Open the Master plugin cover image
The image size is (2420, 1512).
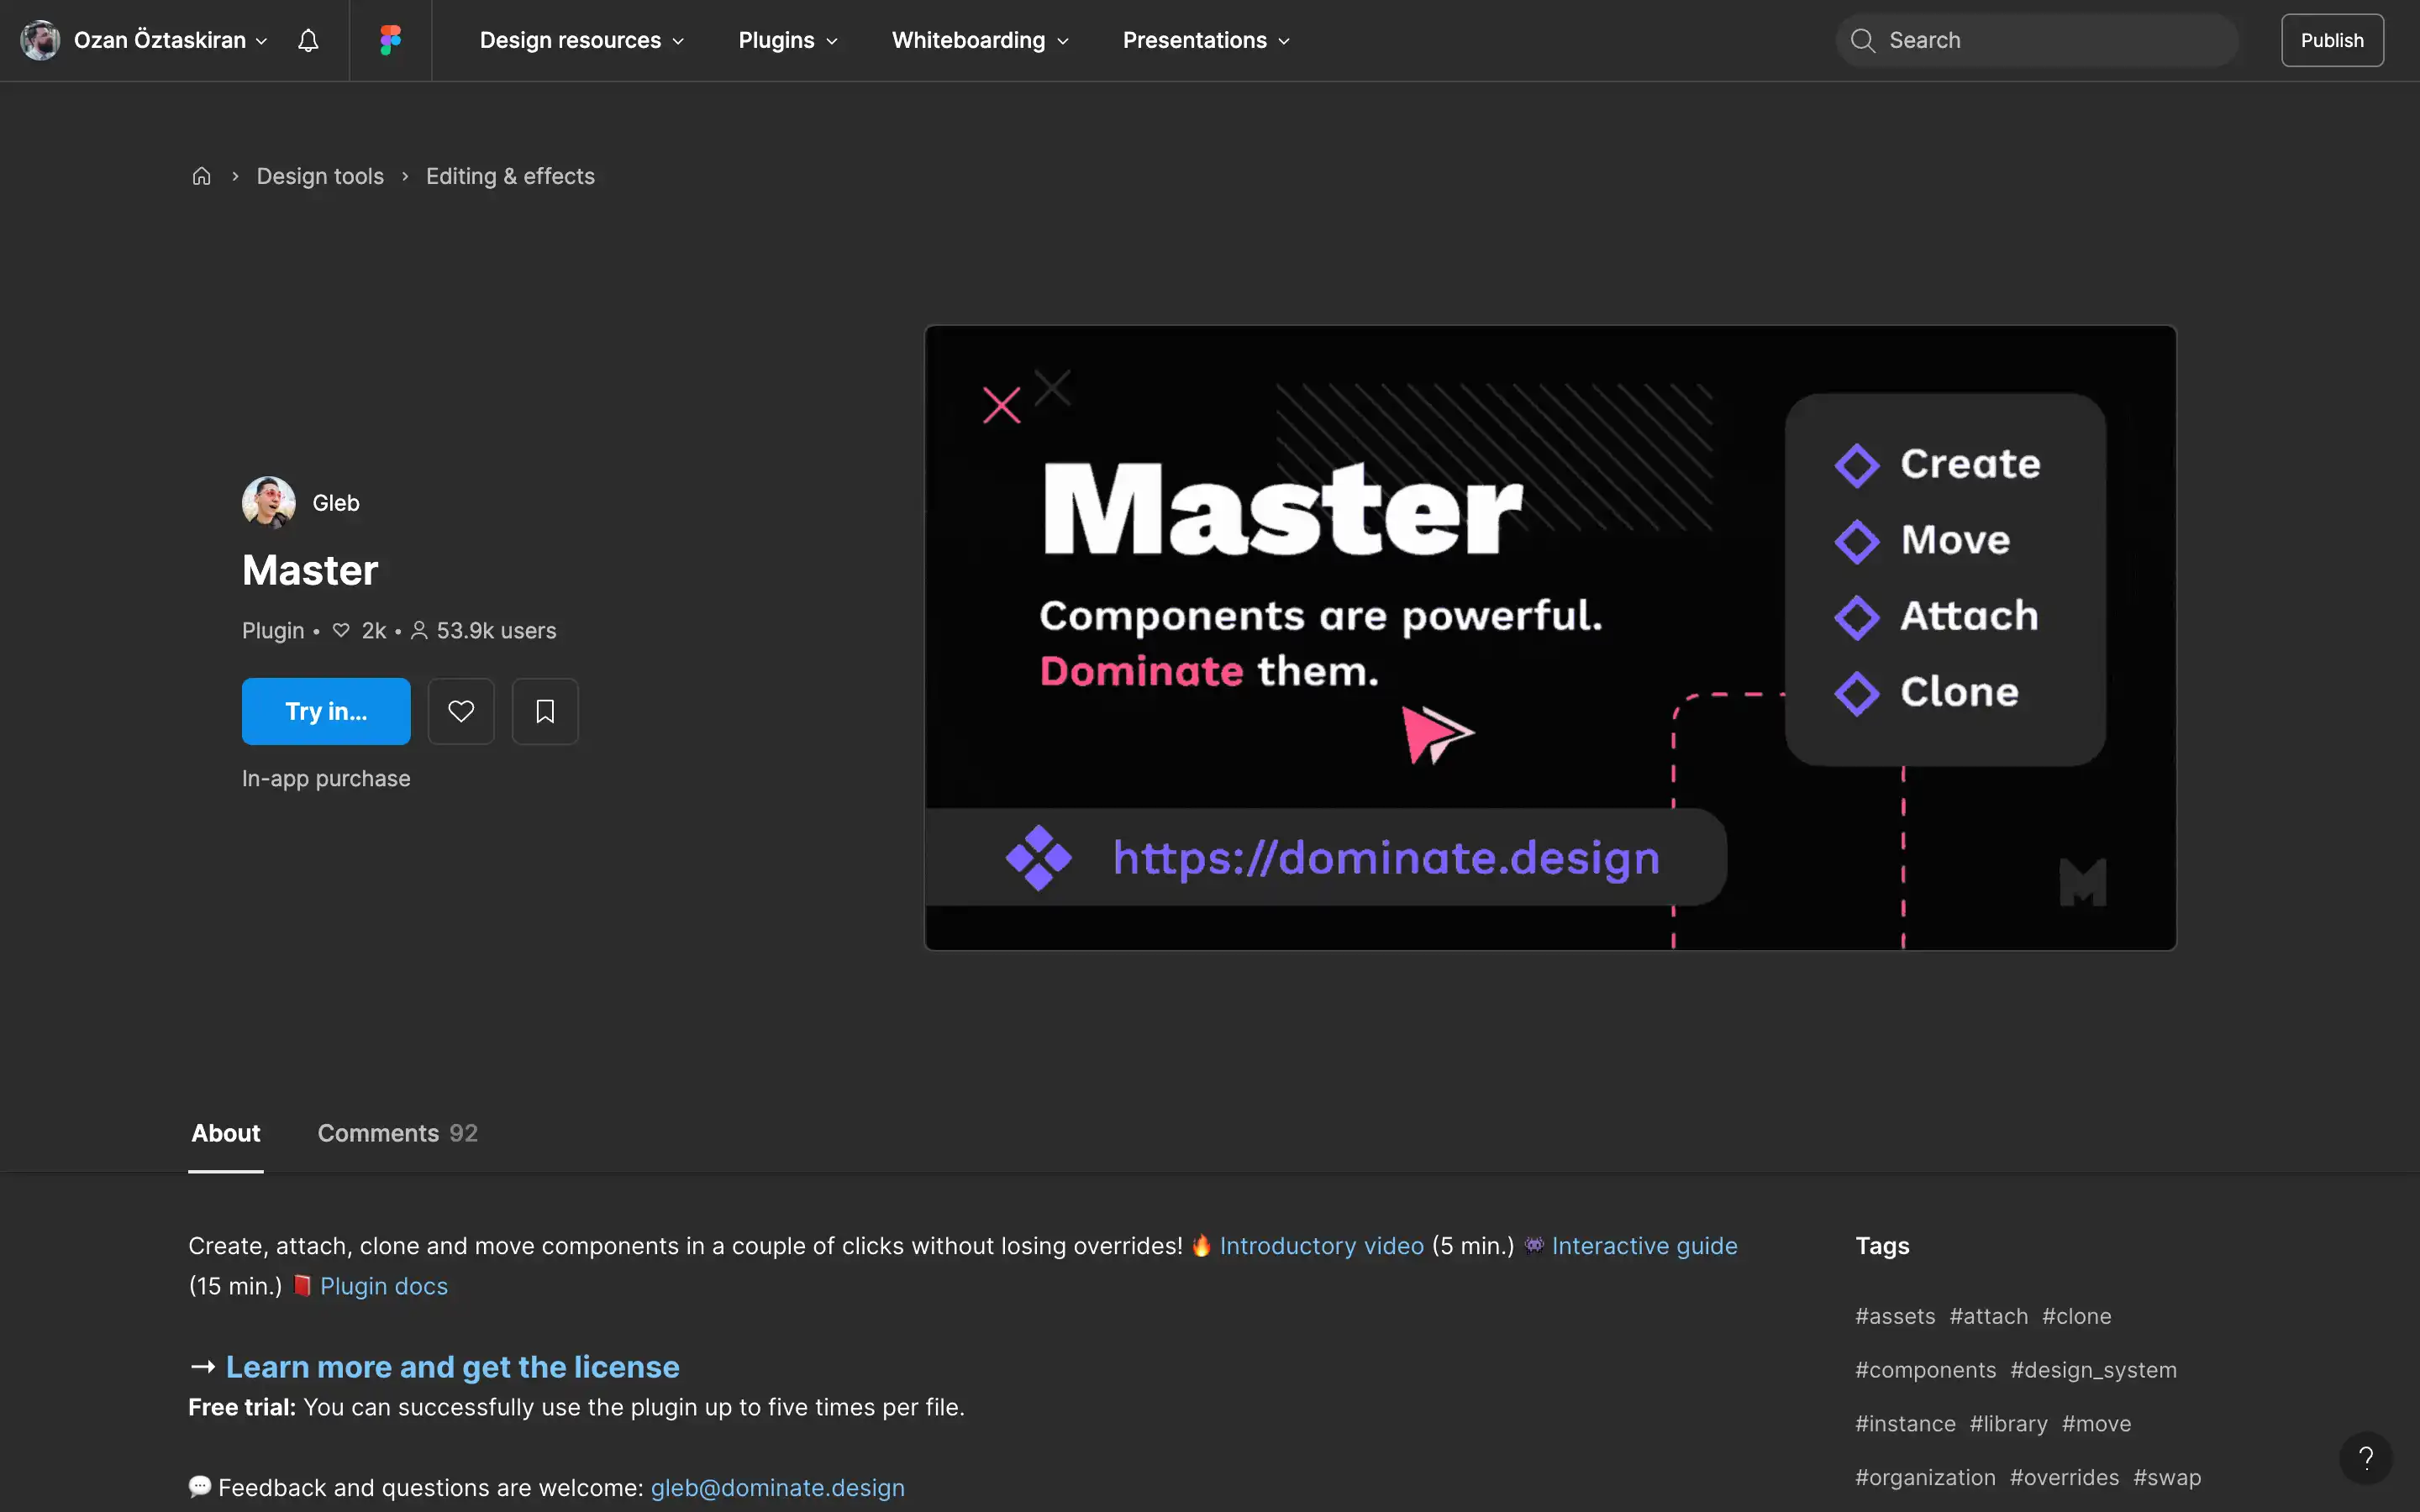(x=1550, y=637)
